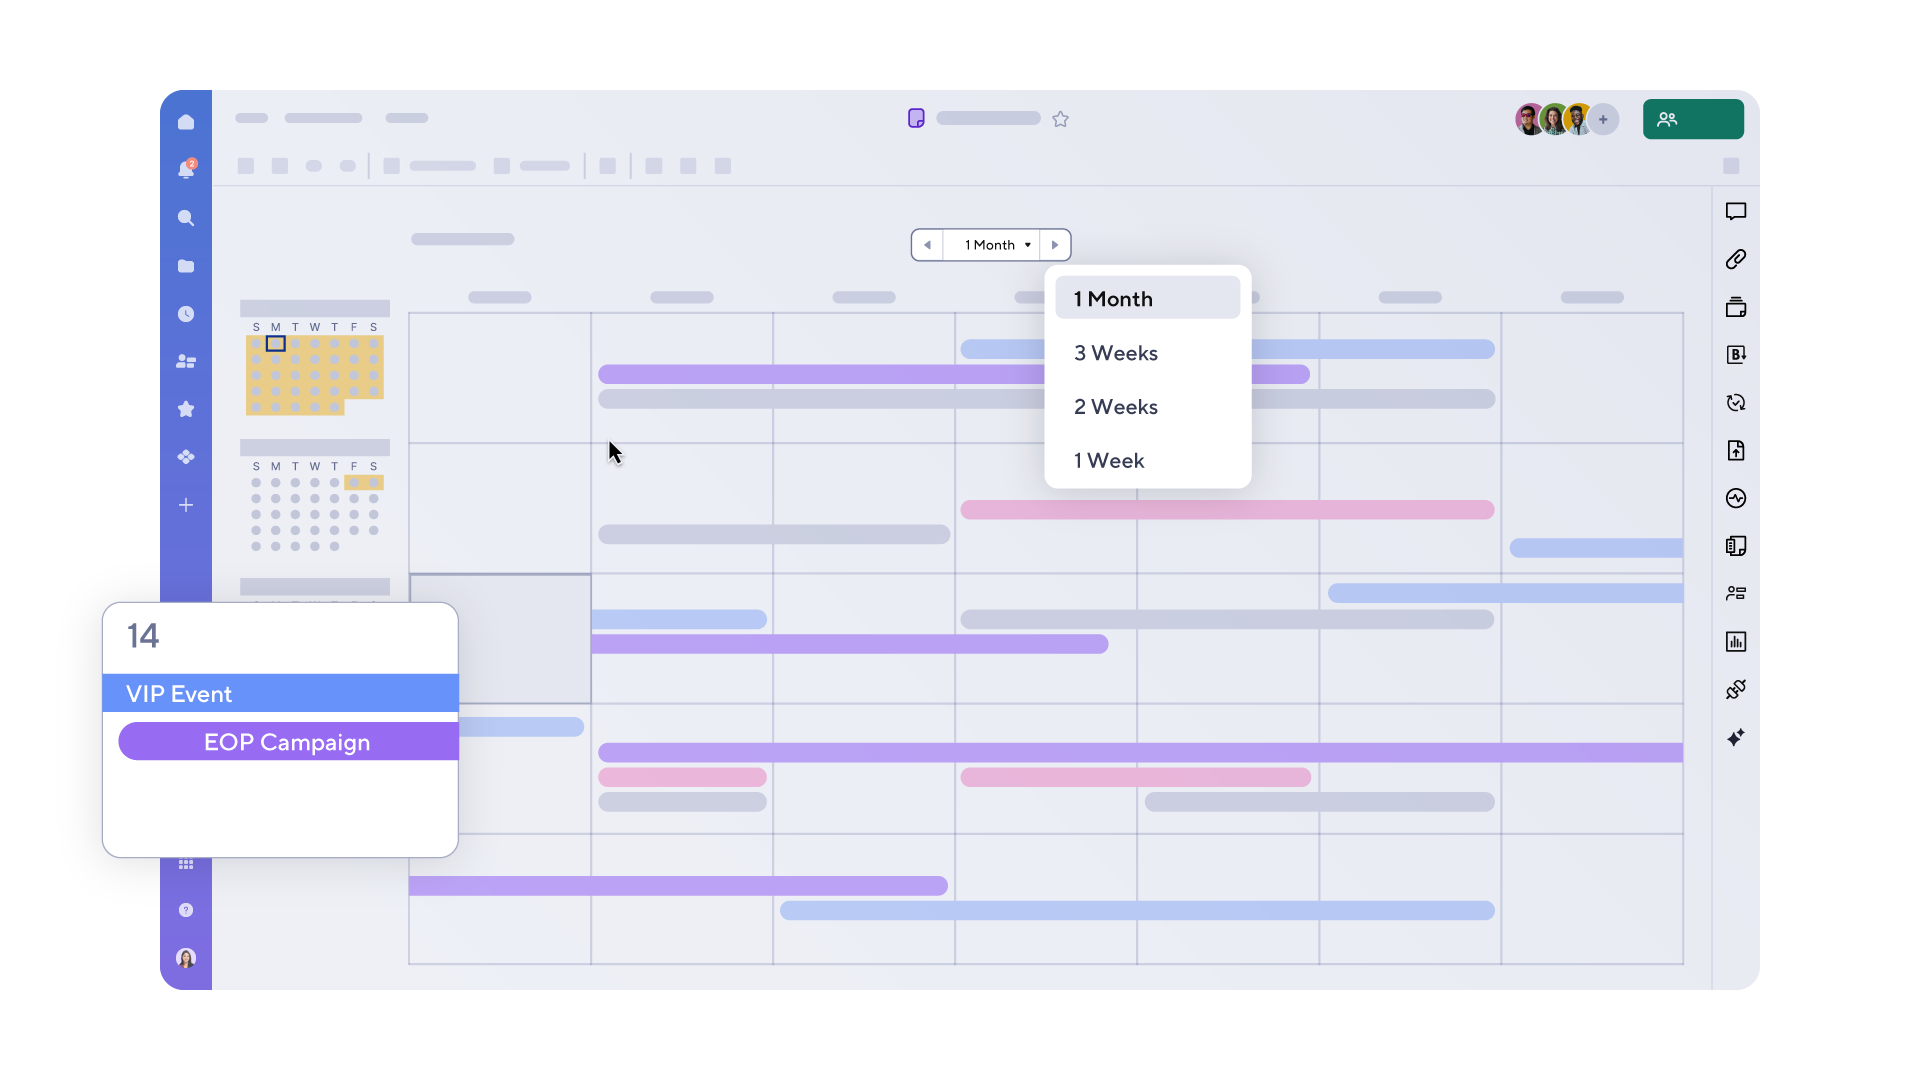The image size is (1920, 1080).
Task: Open the activity feed icon on right sidebar
Action: tap(1736, 498)
